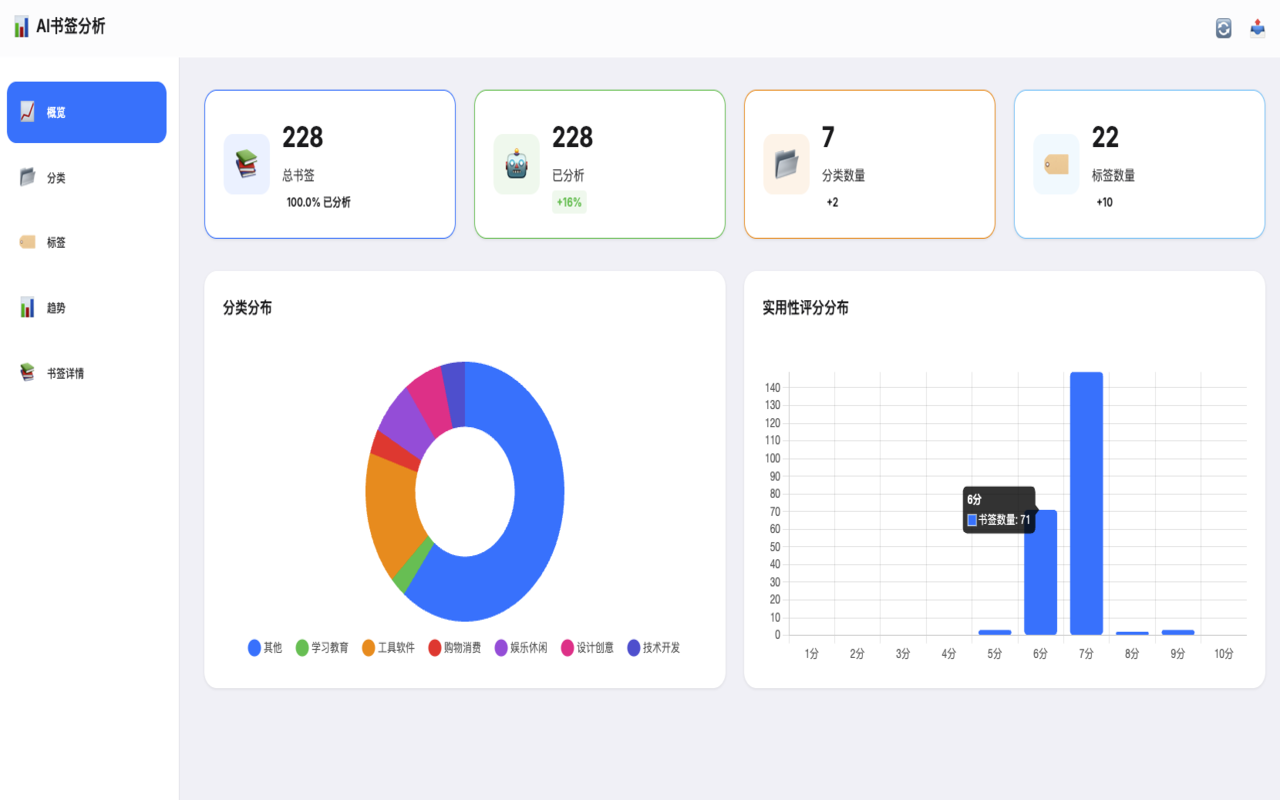Viewport: 1280px width, 800px height.
Task: Open the 概览 overview tab
Action: (87, 112)
